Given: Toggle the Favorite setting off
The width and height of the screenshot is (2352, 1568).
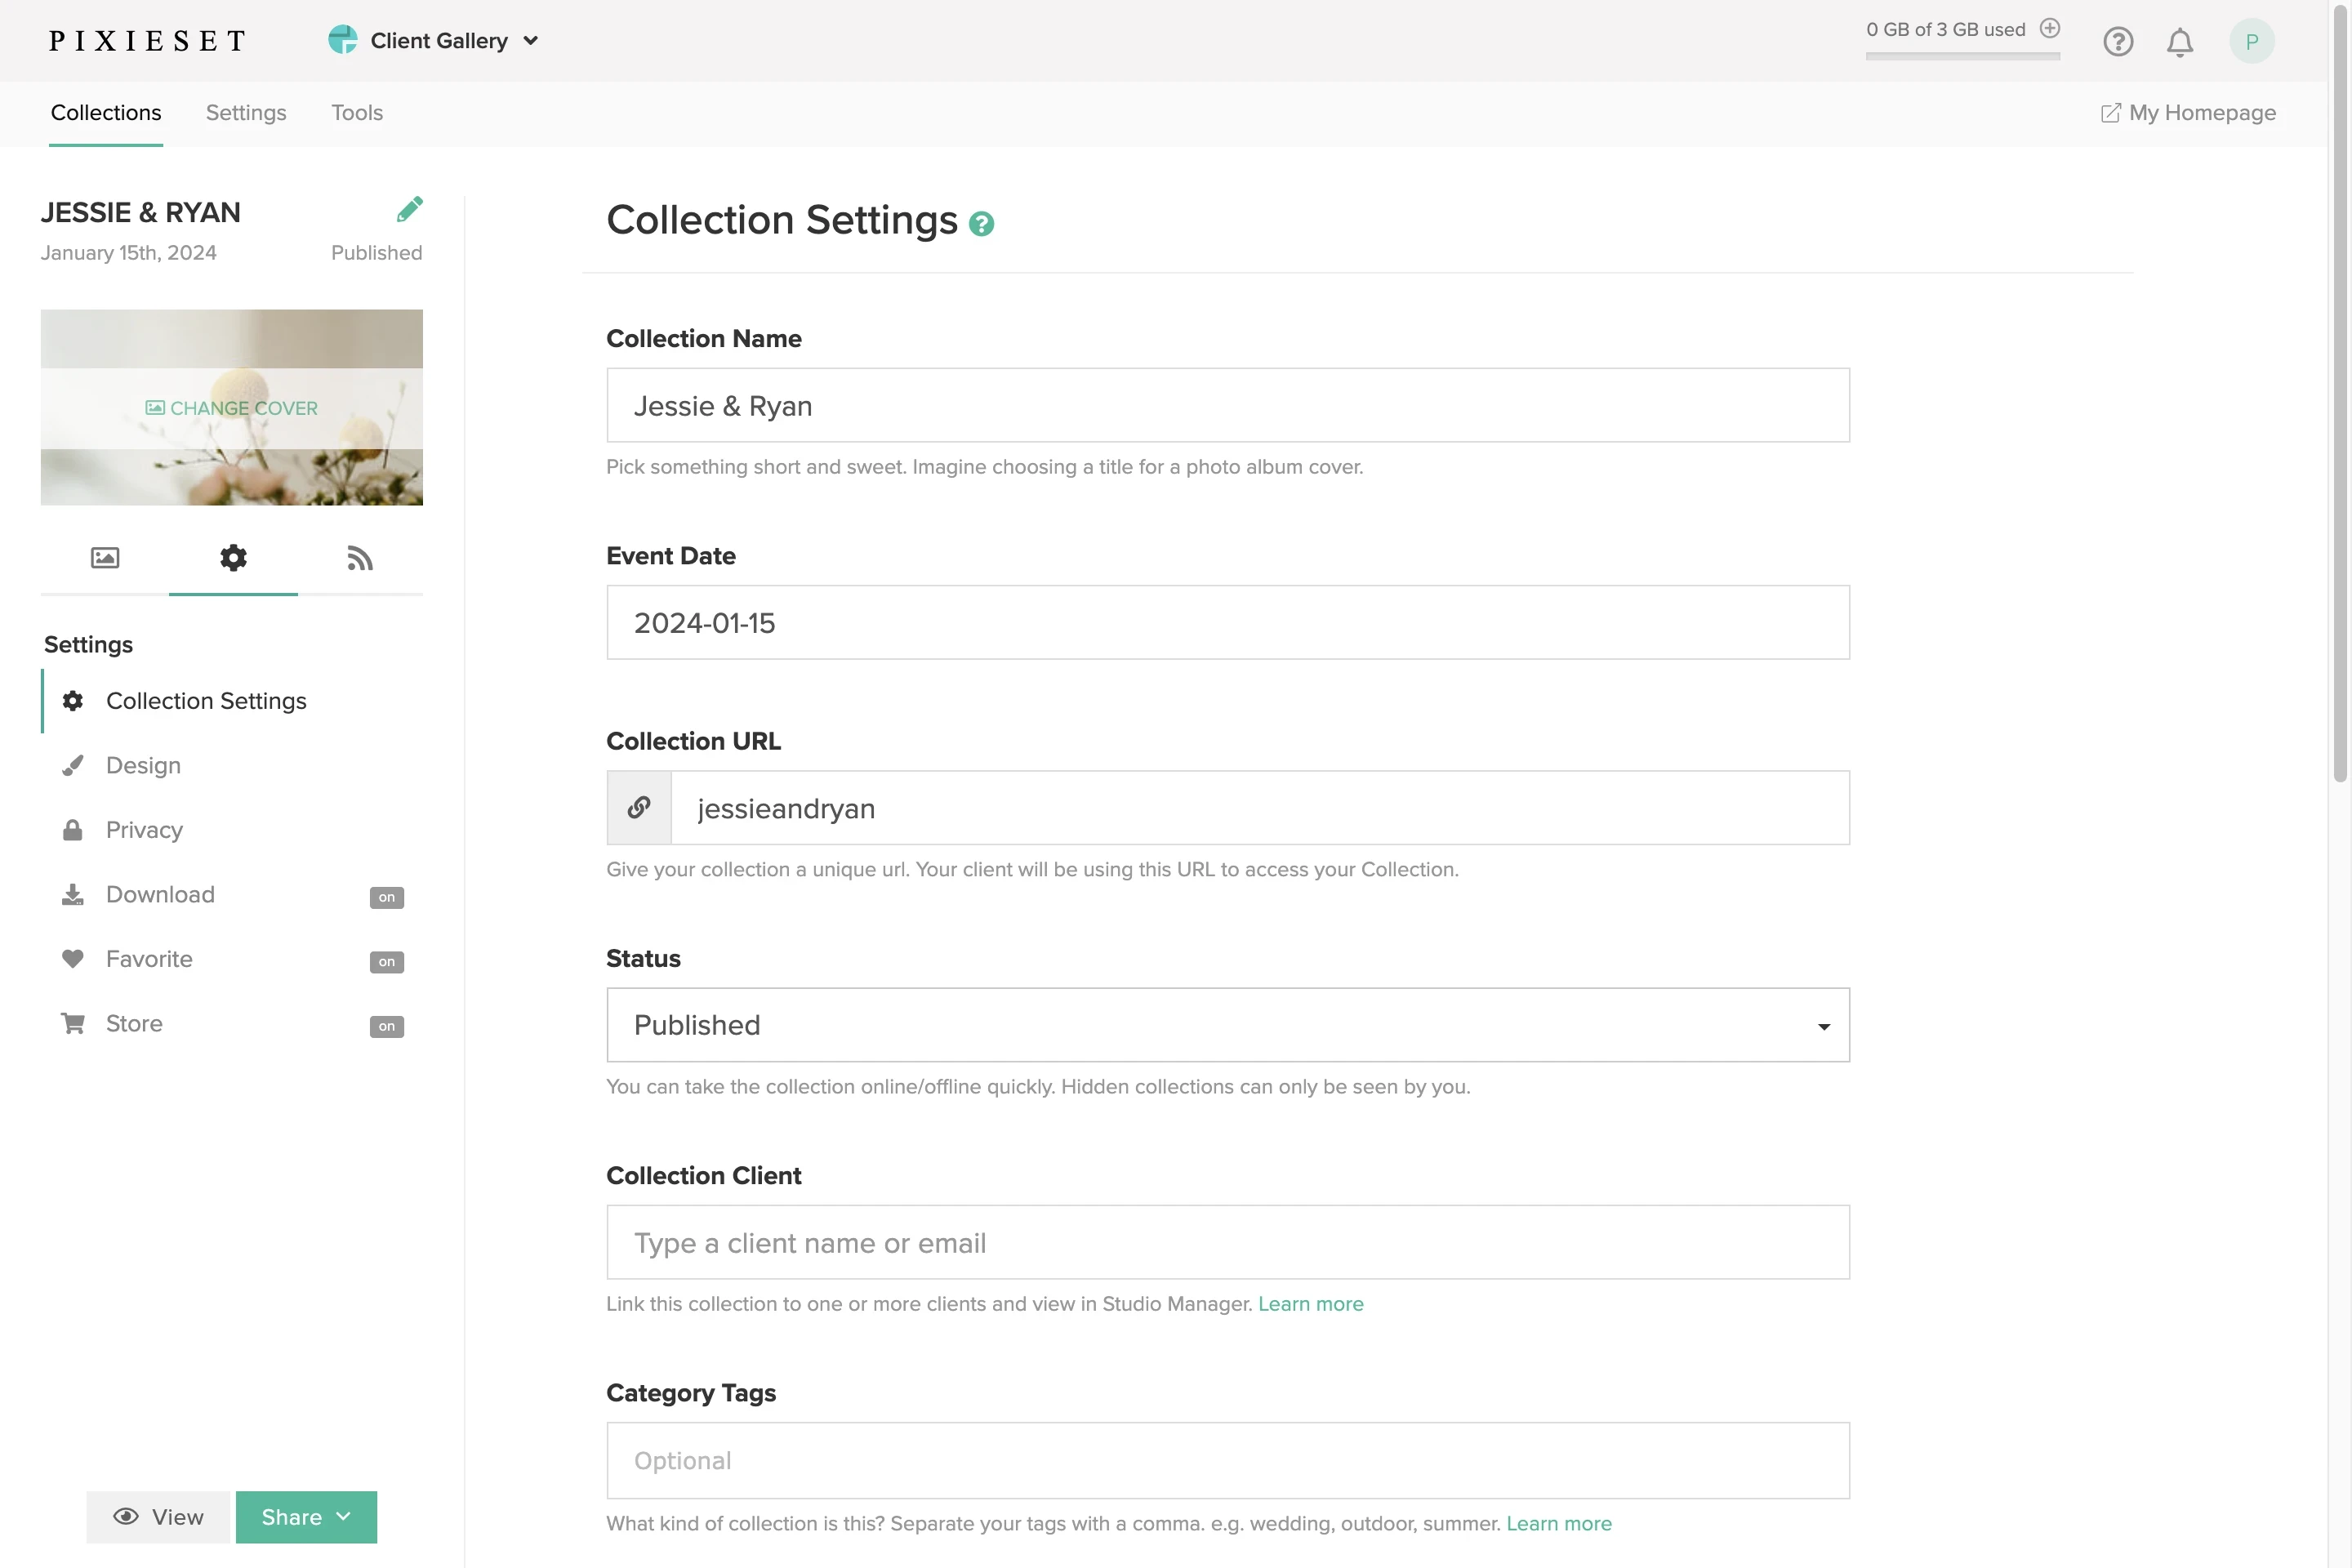Looking at the screenshot, I should tap(386, 961).
